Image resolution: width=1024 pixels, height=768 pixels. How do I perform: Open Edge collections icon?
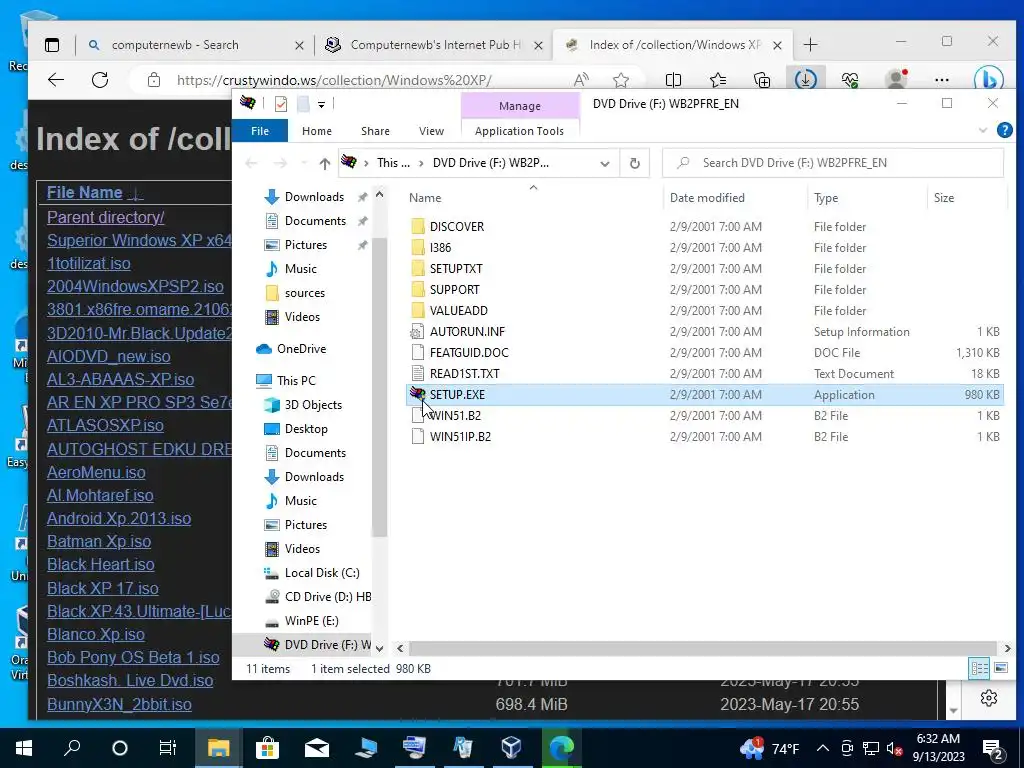pos(761,80)
